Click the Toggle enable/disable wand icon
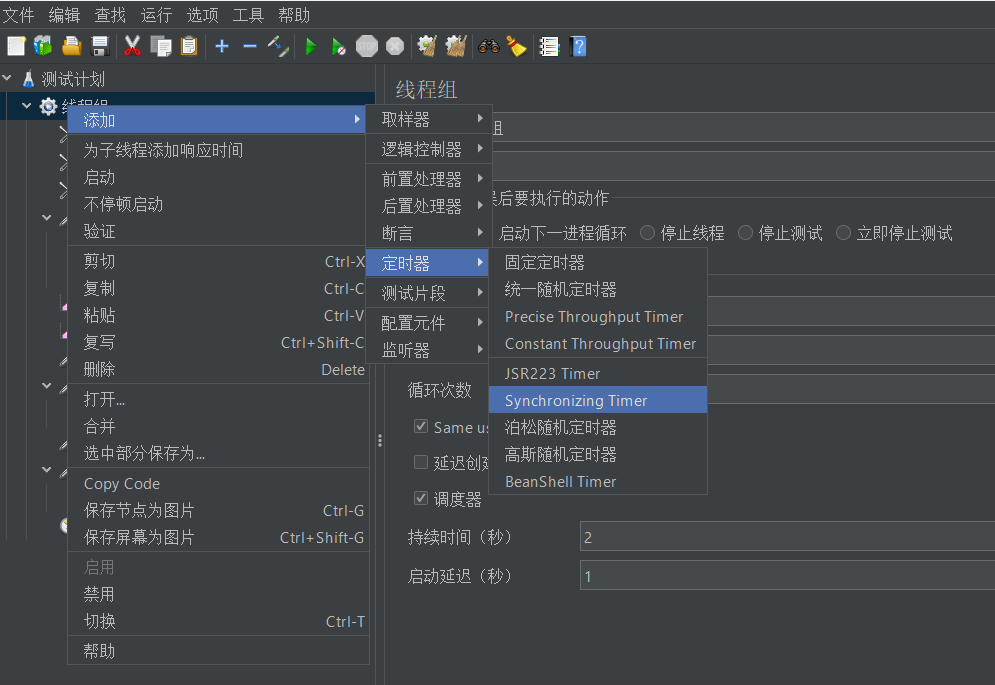Image resolution: width=995 pixels, height=685 pixels. (278, 46)
